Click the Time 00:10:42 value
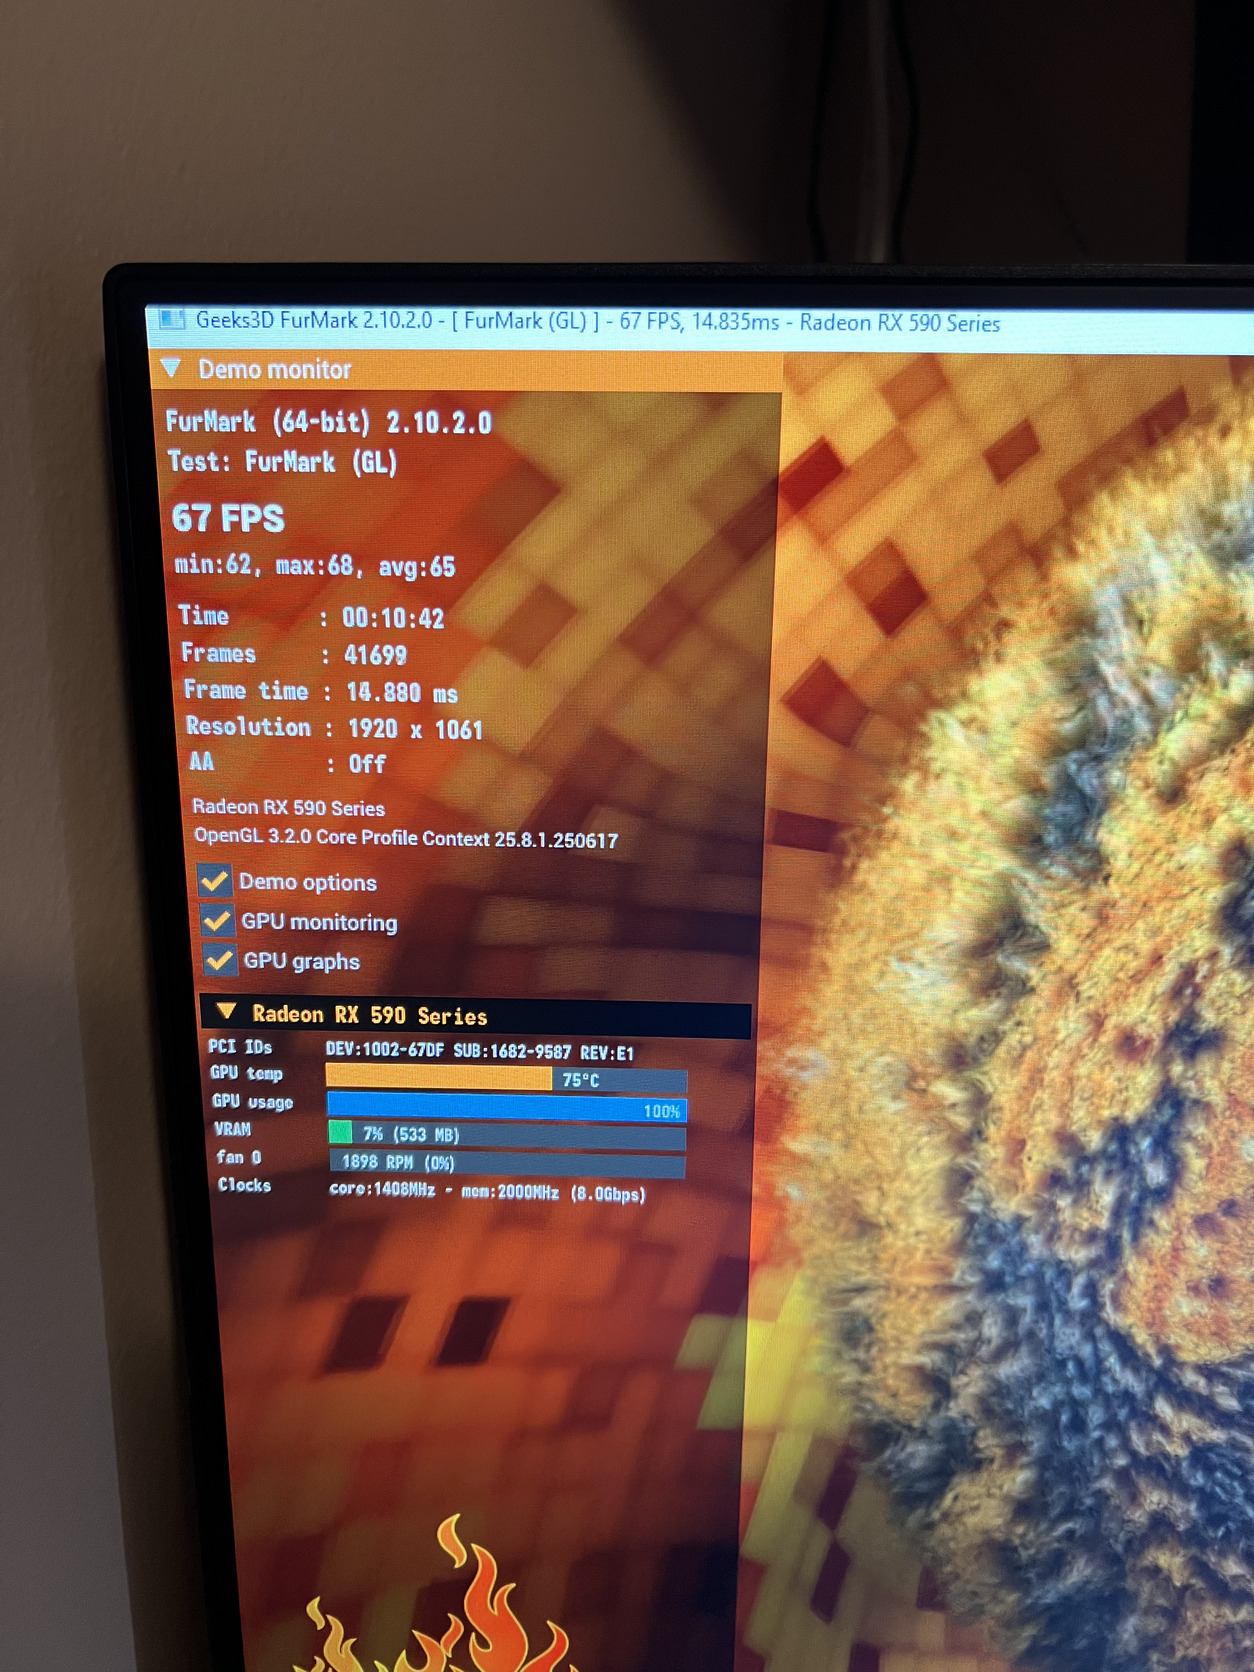The image size is (1254, 1672). pyautogui.click(x=393, y=618)
